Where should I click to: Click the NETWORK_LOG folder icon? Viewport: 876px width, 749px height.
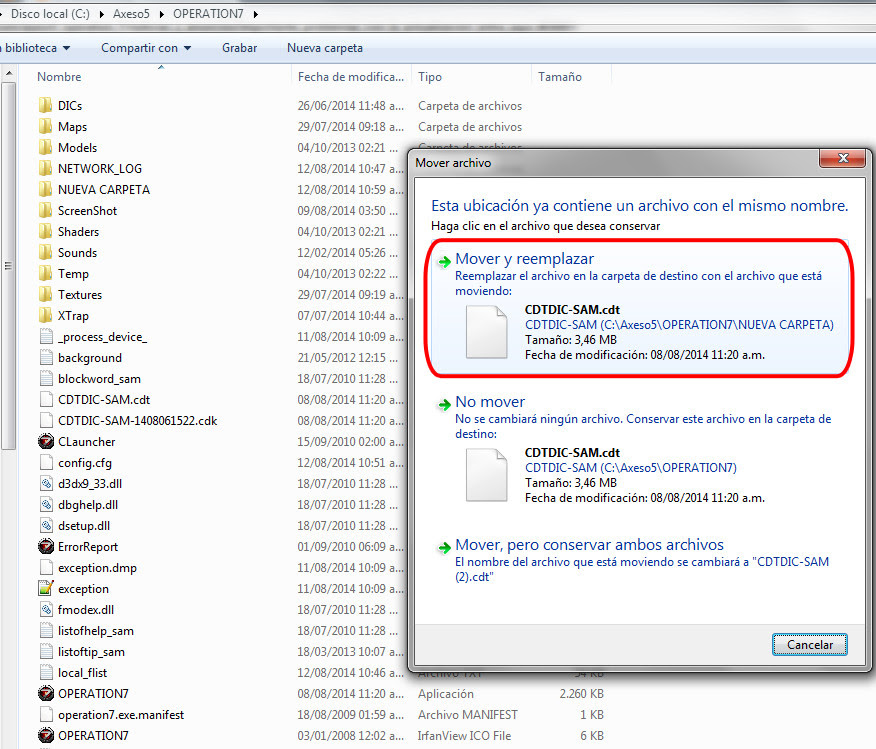pyautogui.click(x=46, y=169)
